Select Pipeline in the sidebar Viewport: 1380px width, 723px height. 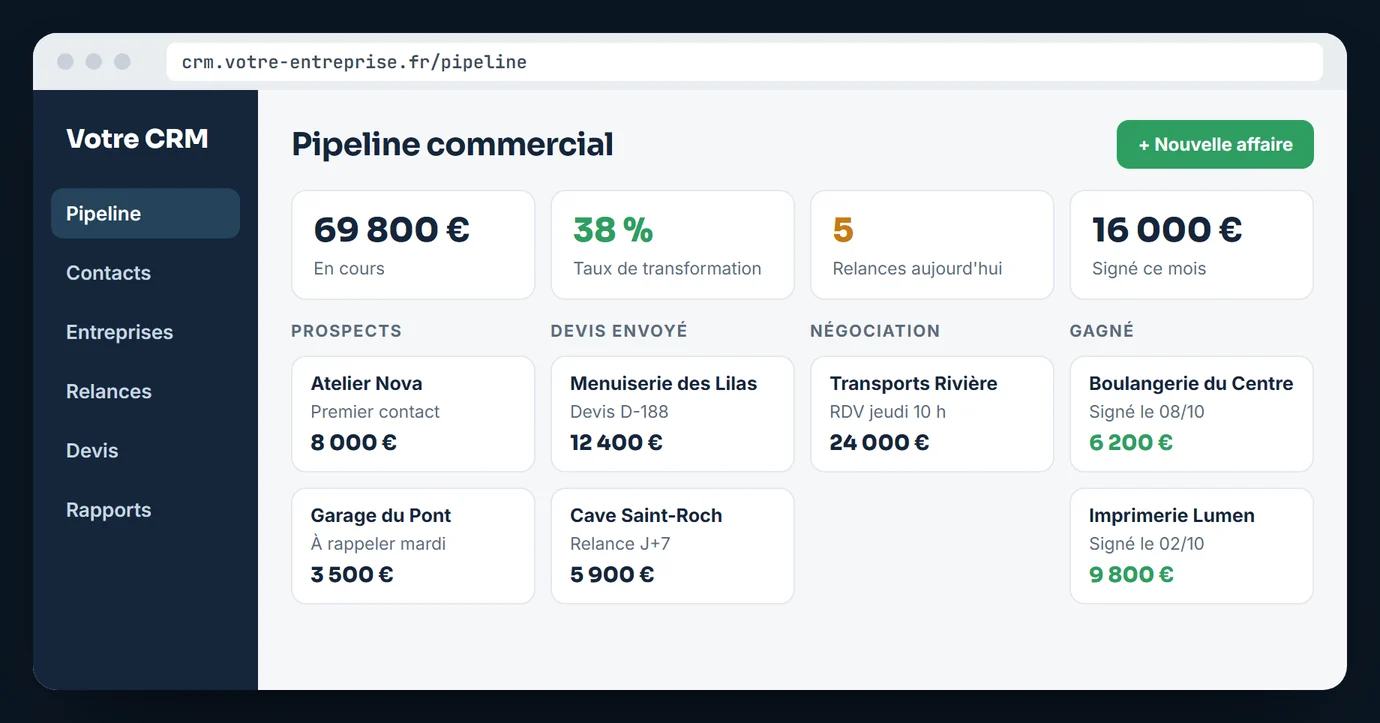coord(145,214)
